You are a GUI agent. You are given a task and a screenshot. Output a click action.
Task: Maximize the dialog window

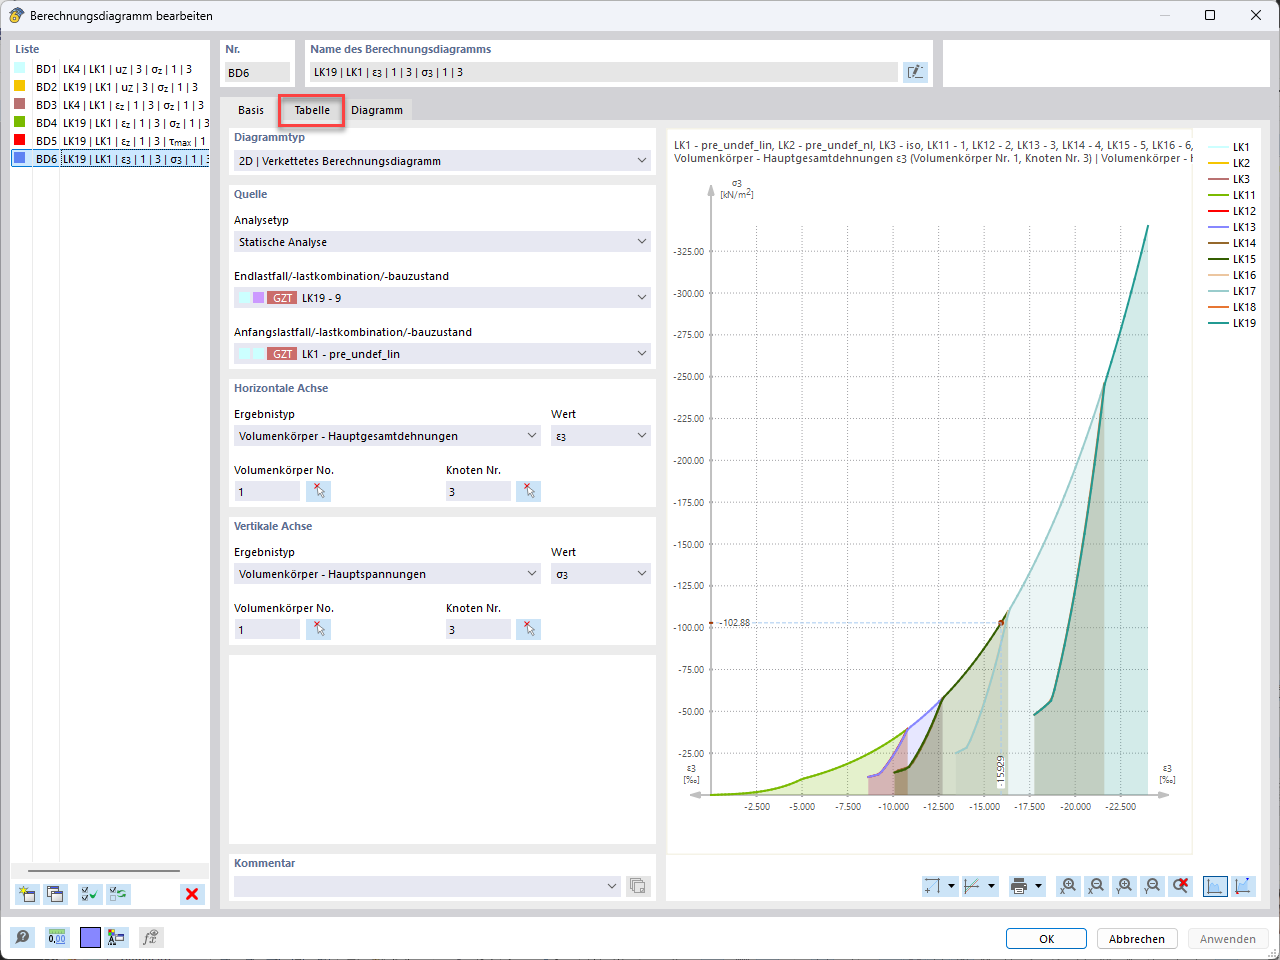pos(1210,15)
